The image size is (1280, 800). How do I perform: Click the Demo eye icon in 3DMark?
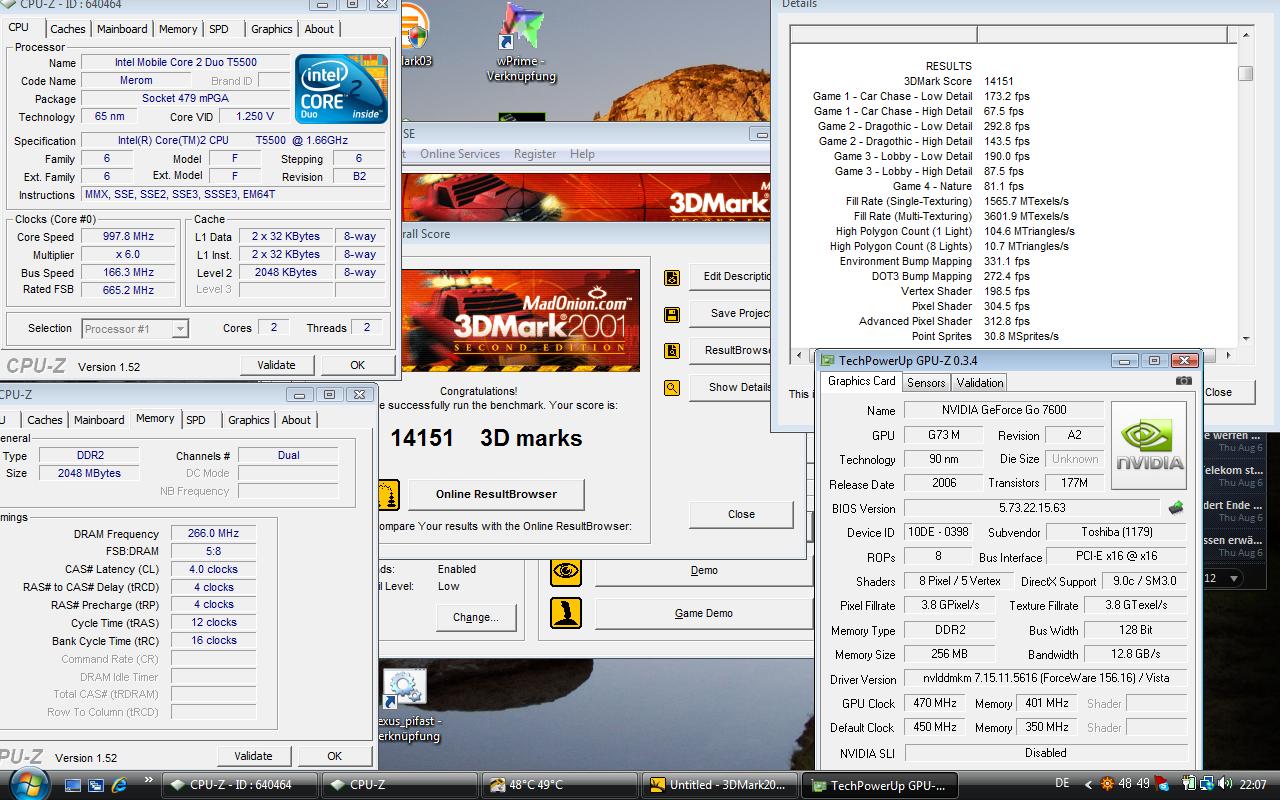point(566,570)
